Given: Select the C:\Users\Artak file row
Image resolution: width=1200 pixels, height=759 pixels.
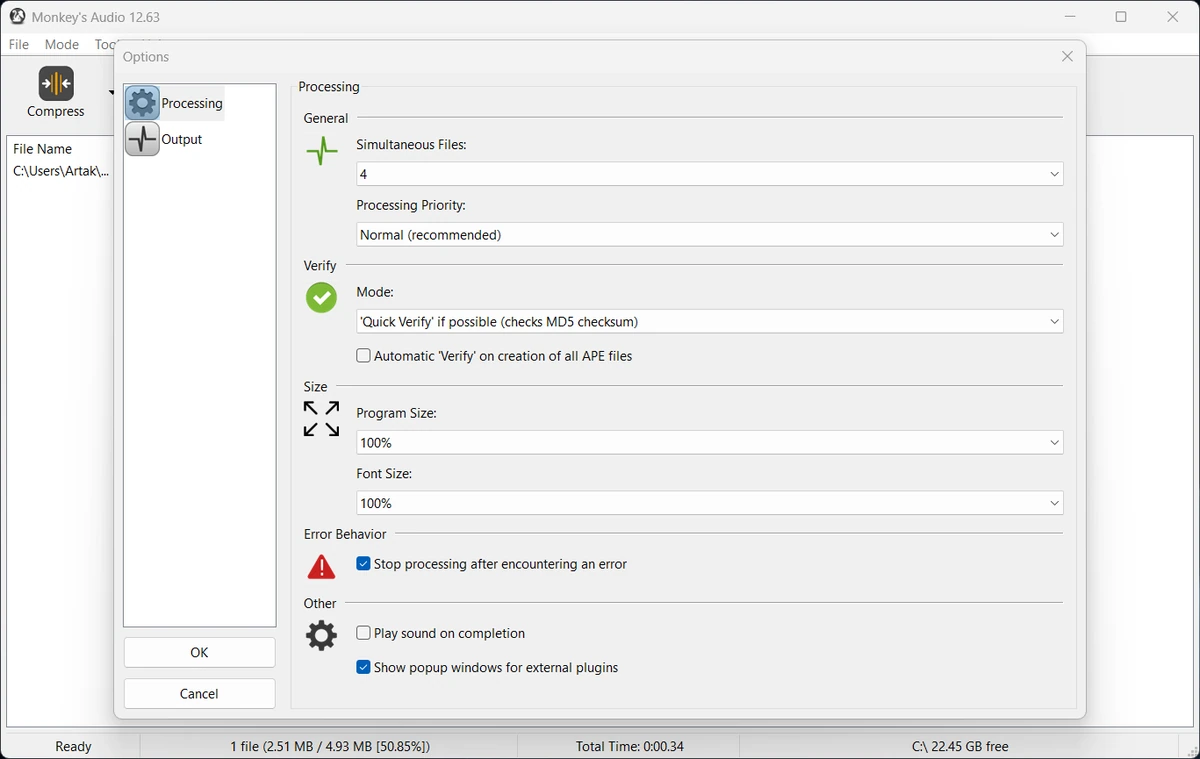Looking at the screenshot, I should tap(61, 171).
